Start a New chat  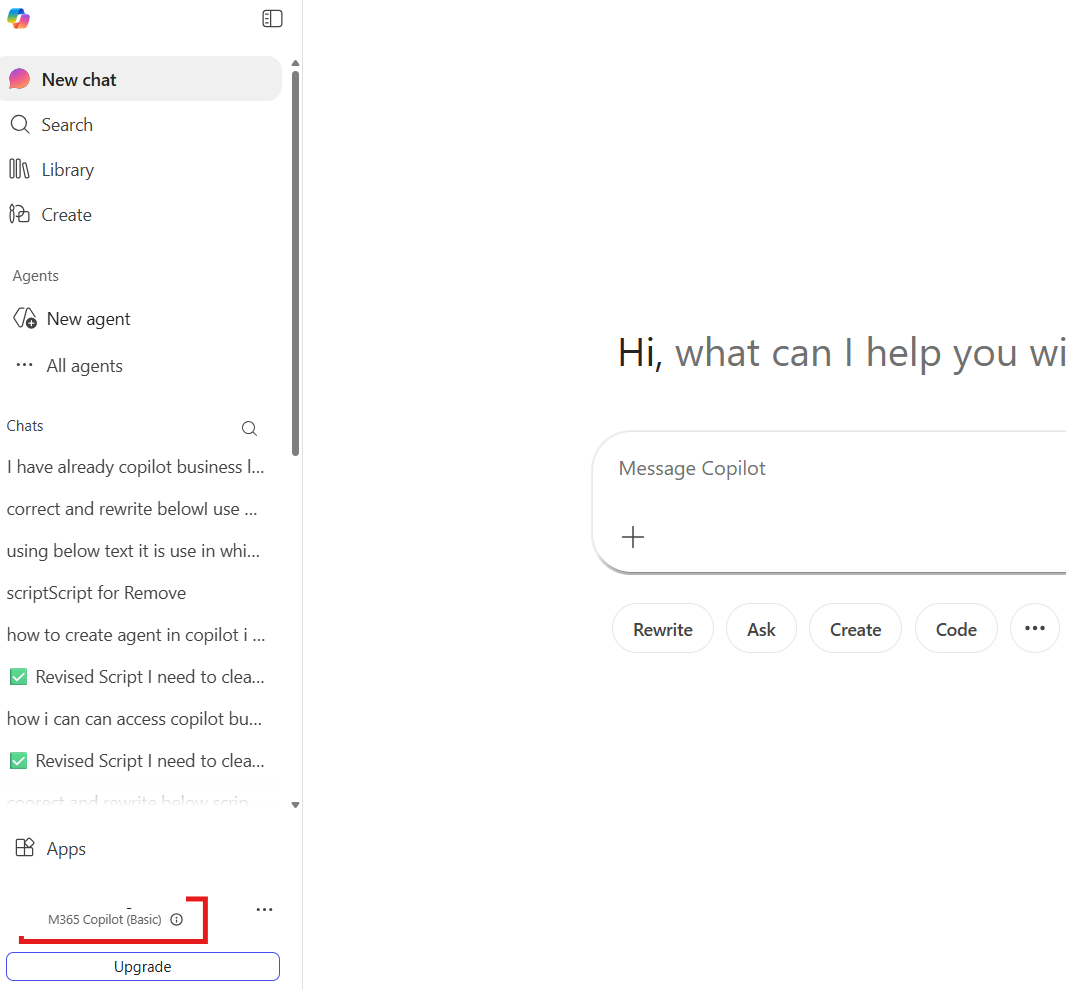click(x=141, y=80)
